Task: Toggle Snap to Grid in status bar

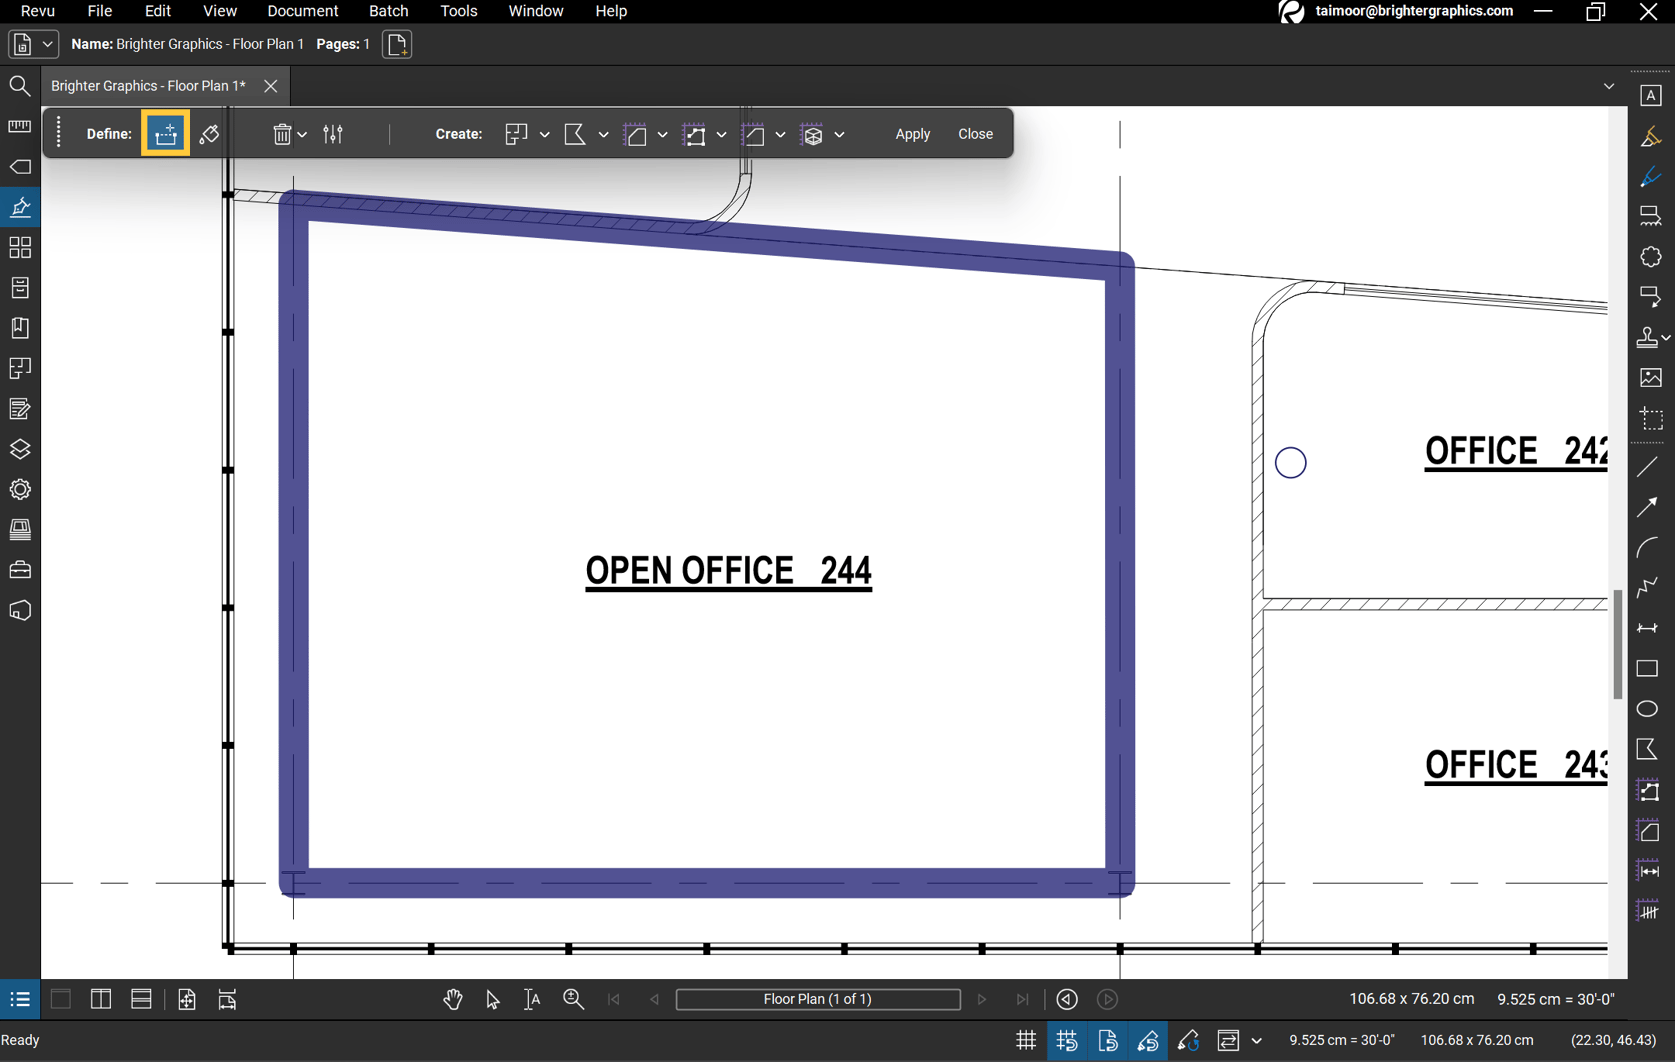Action: pos(1067,1040)
